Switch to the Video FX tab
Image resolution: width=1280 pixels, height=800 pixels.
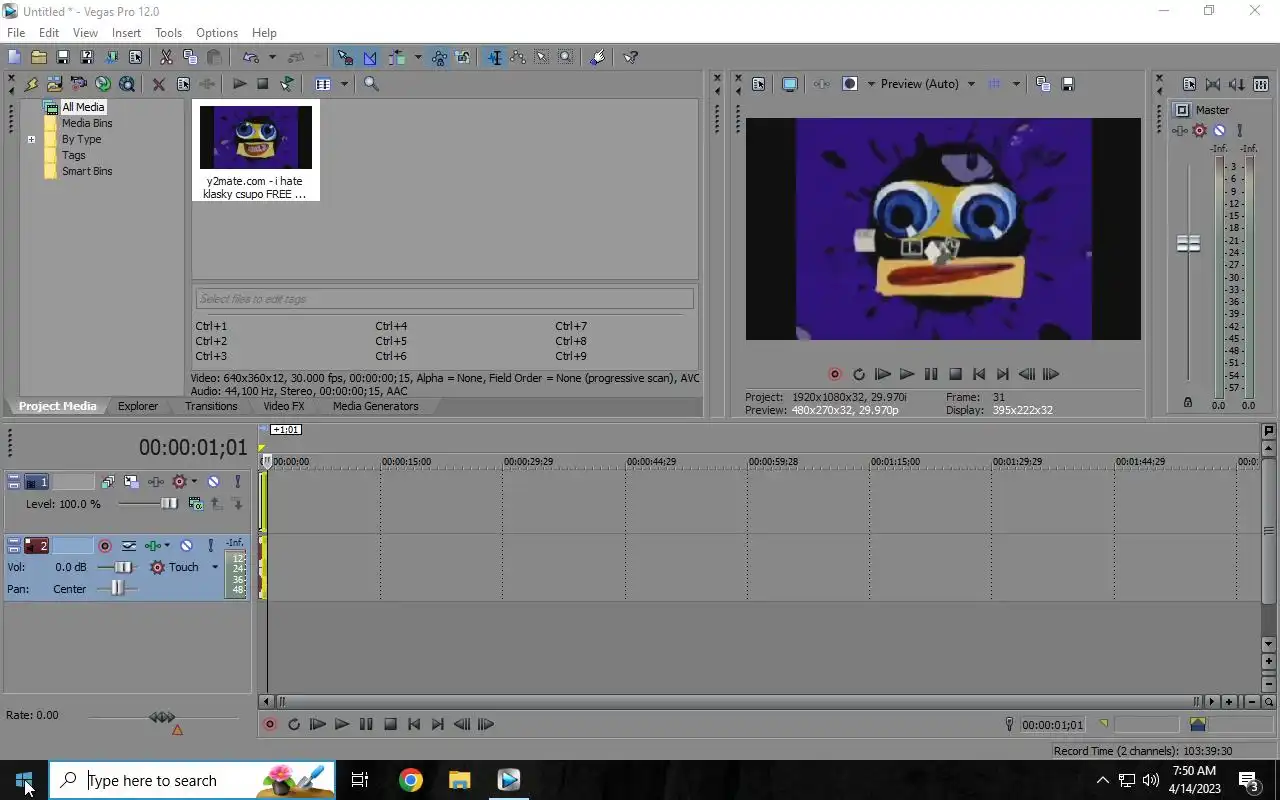point(284,406)
